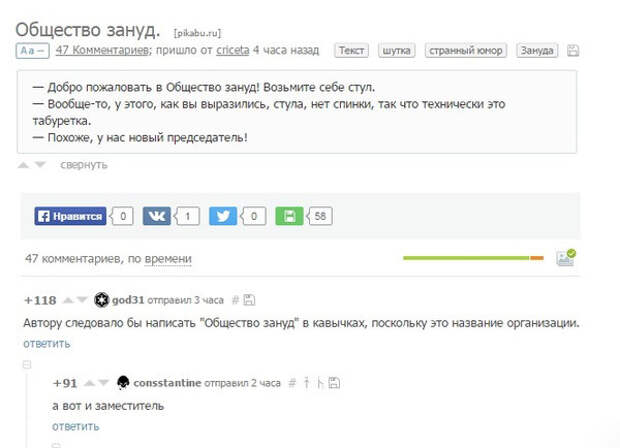
Task: Click the save count 58
Action: (320, 216)
